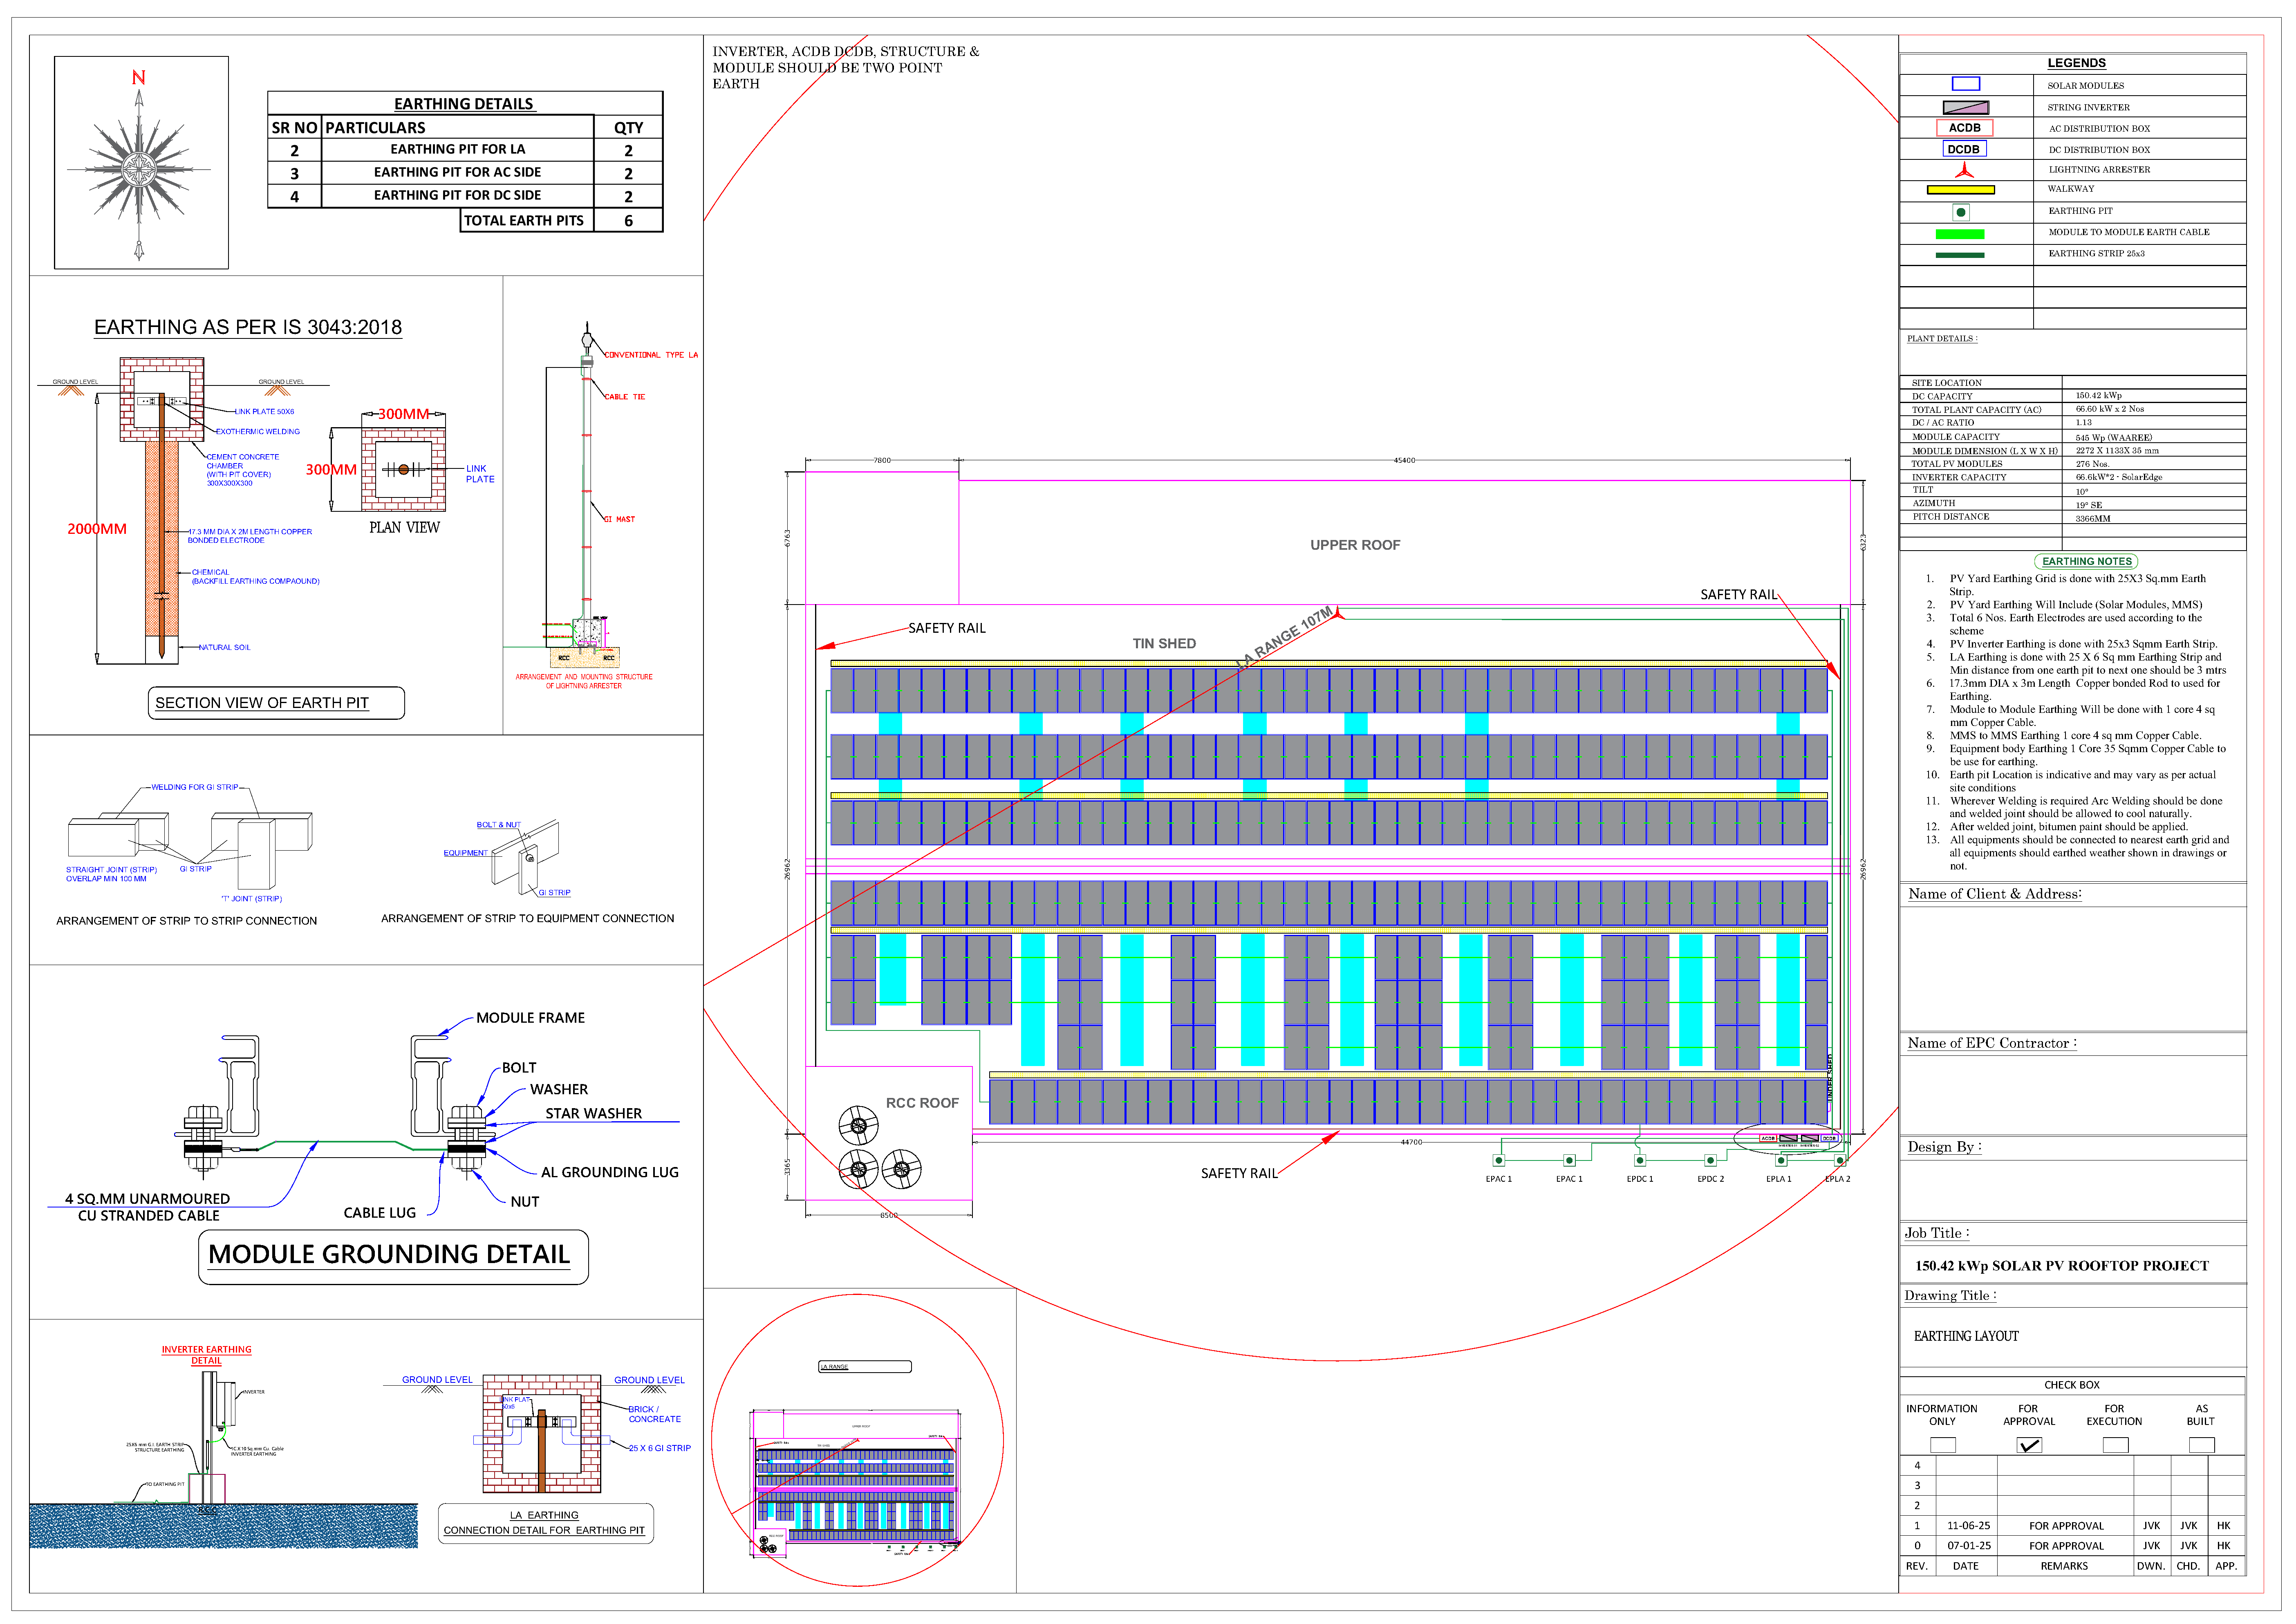The width and height of the screenshot is (2296, 1624).
Task: Untick the FOR APPROVAL check box
Action: pos(2029,1445)
